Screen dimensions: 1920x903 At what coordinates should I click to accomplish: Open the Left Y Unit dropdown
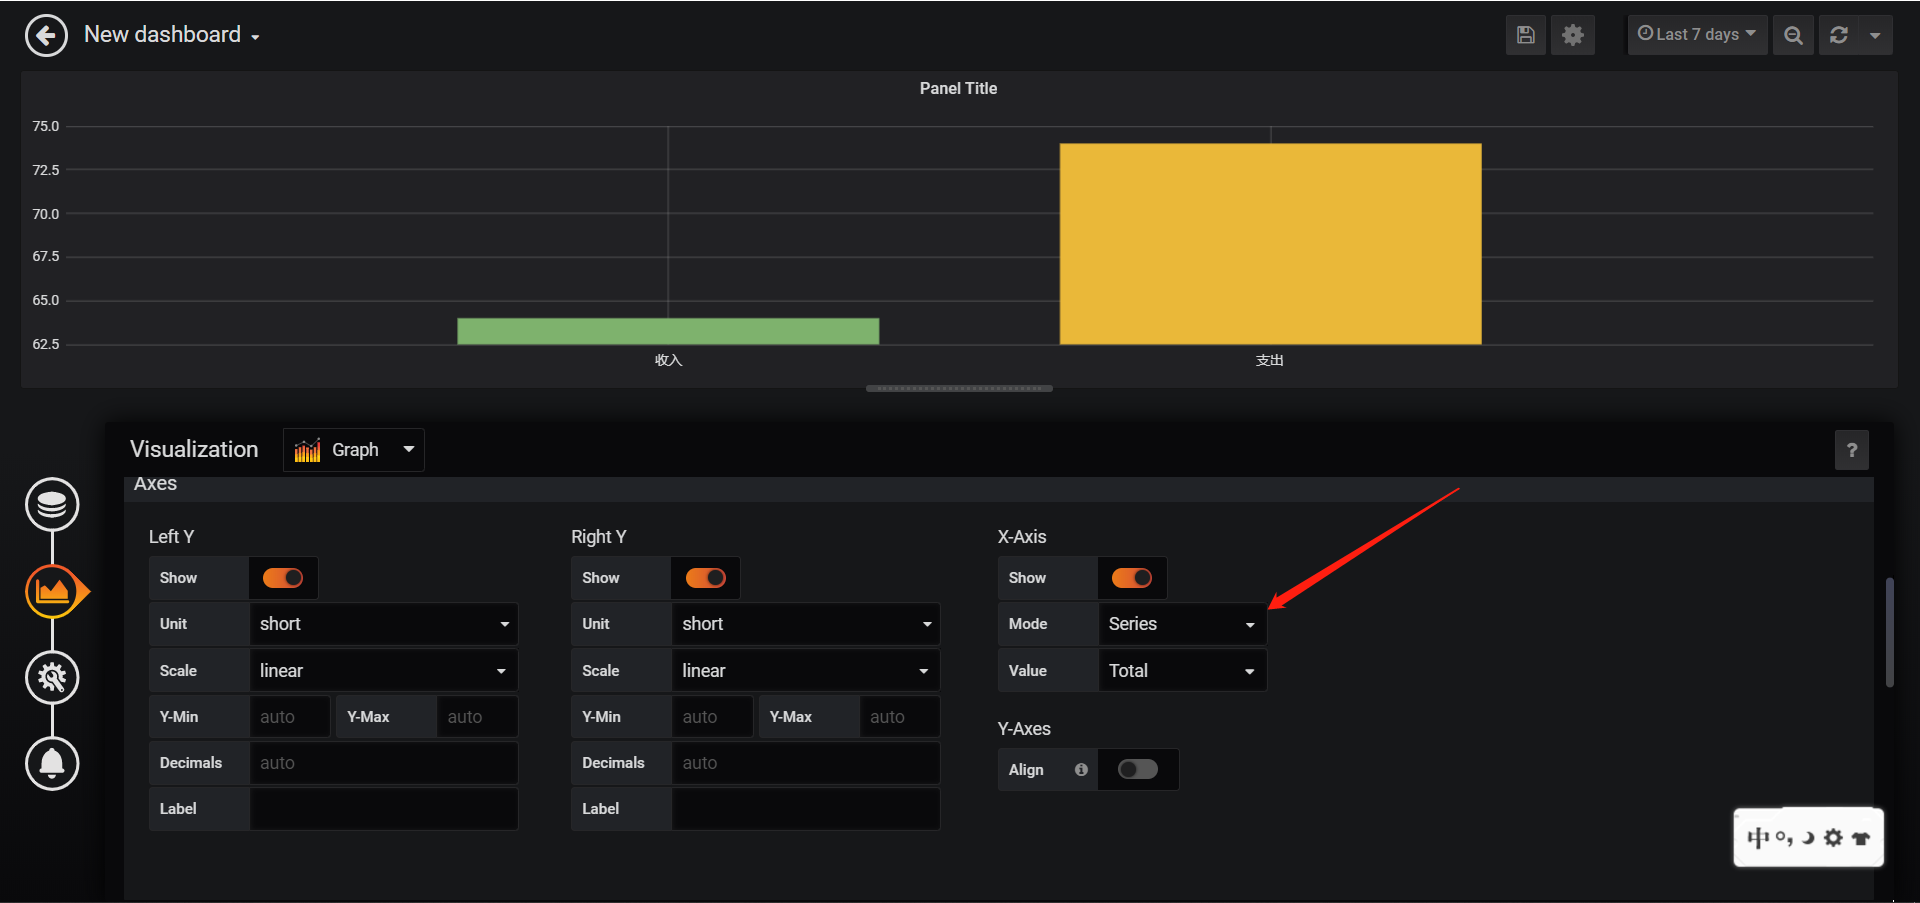coord(384,624)
